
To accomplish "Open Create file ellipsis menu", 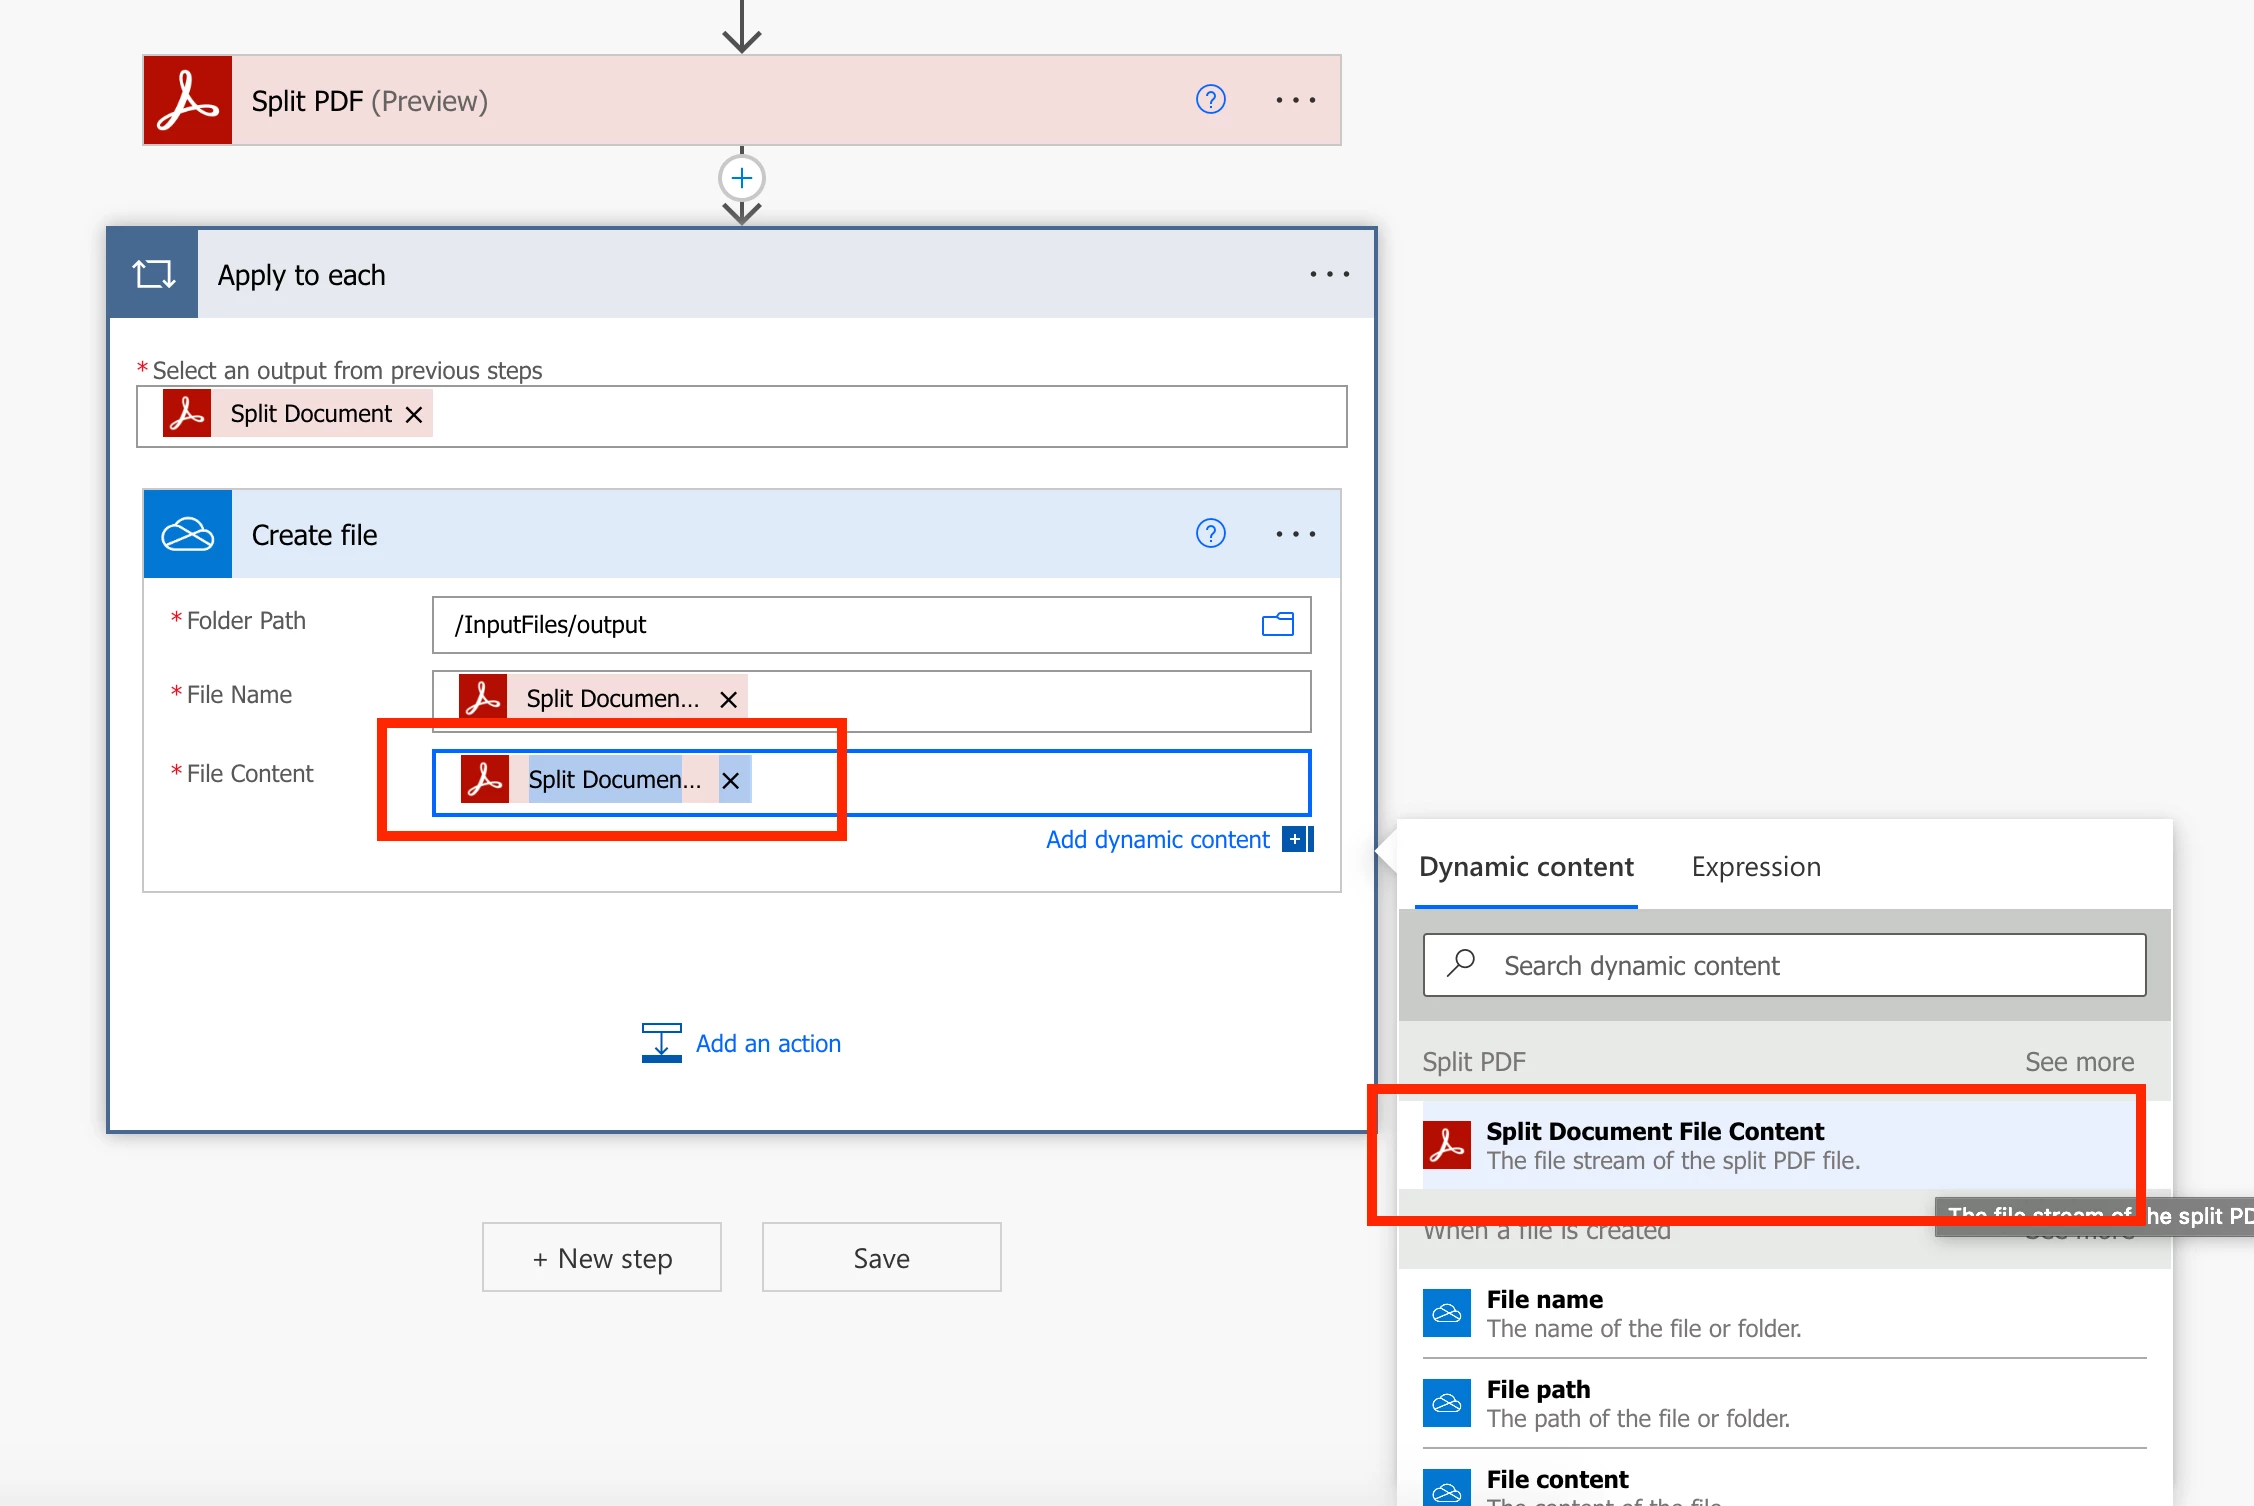I will pos(1295,534).
